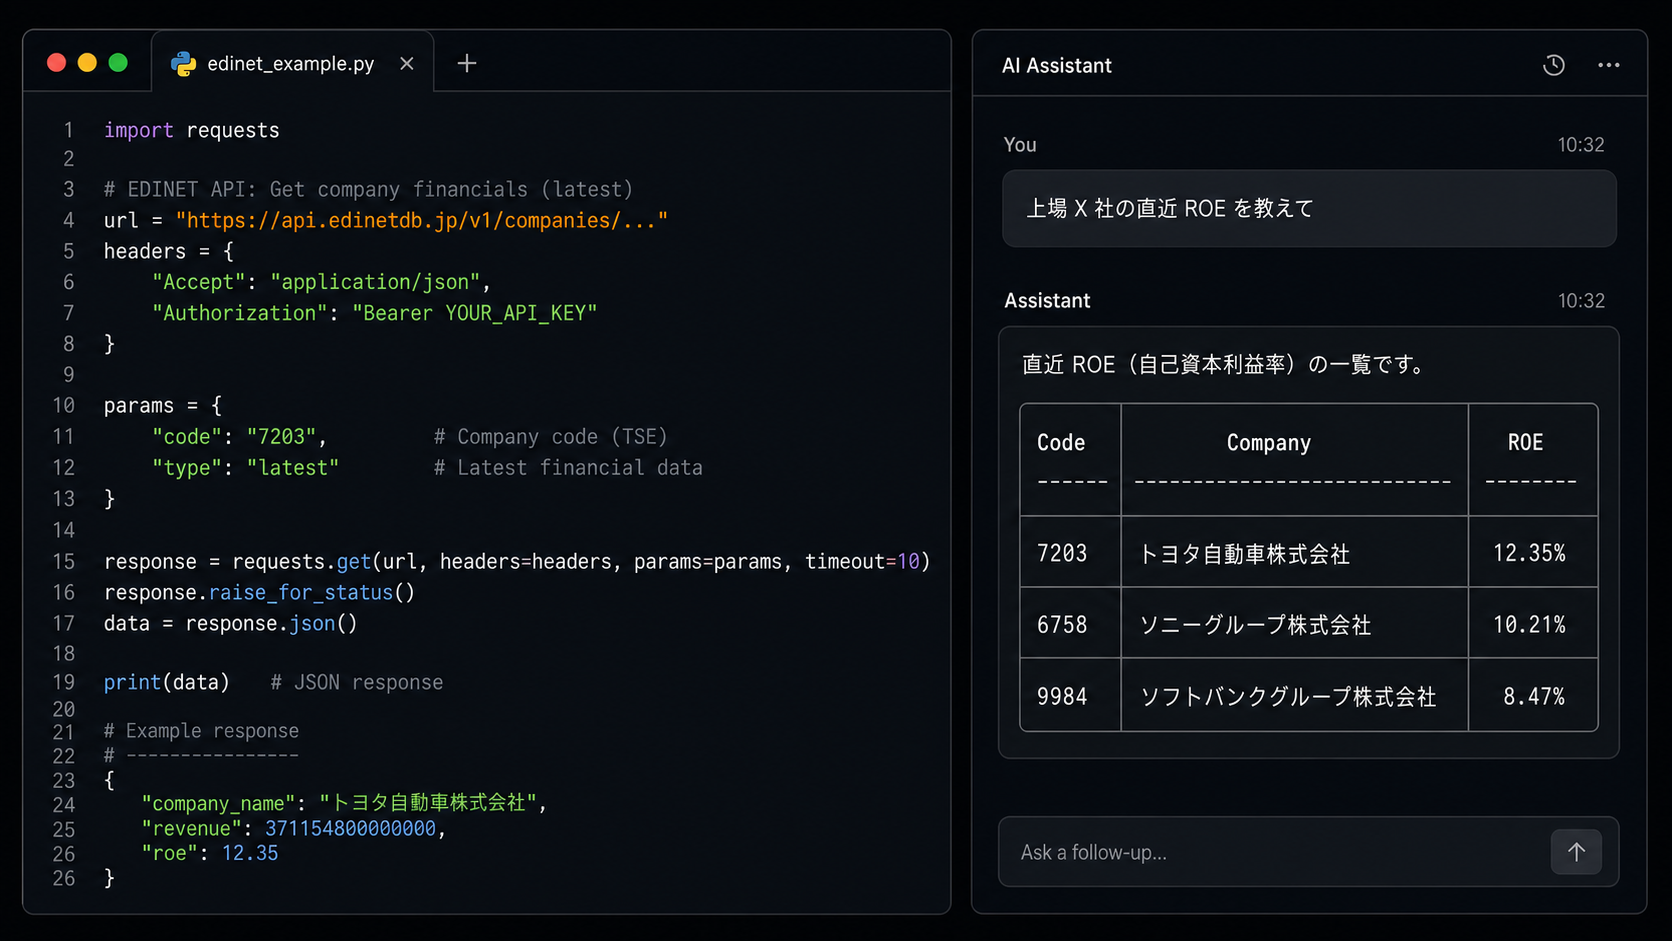Click the API URL string on line 4
The height and width of the screenshot is (941, 1672).
pos(421,221)
